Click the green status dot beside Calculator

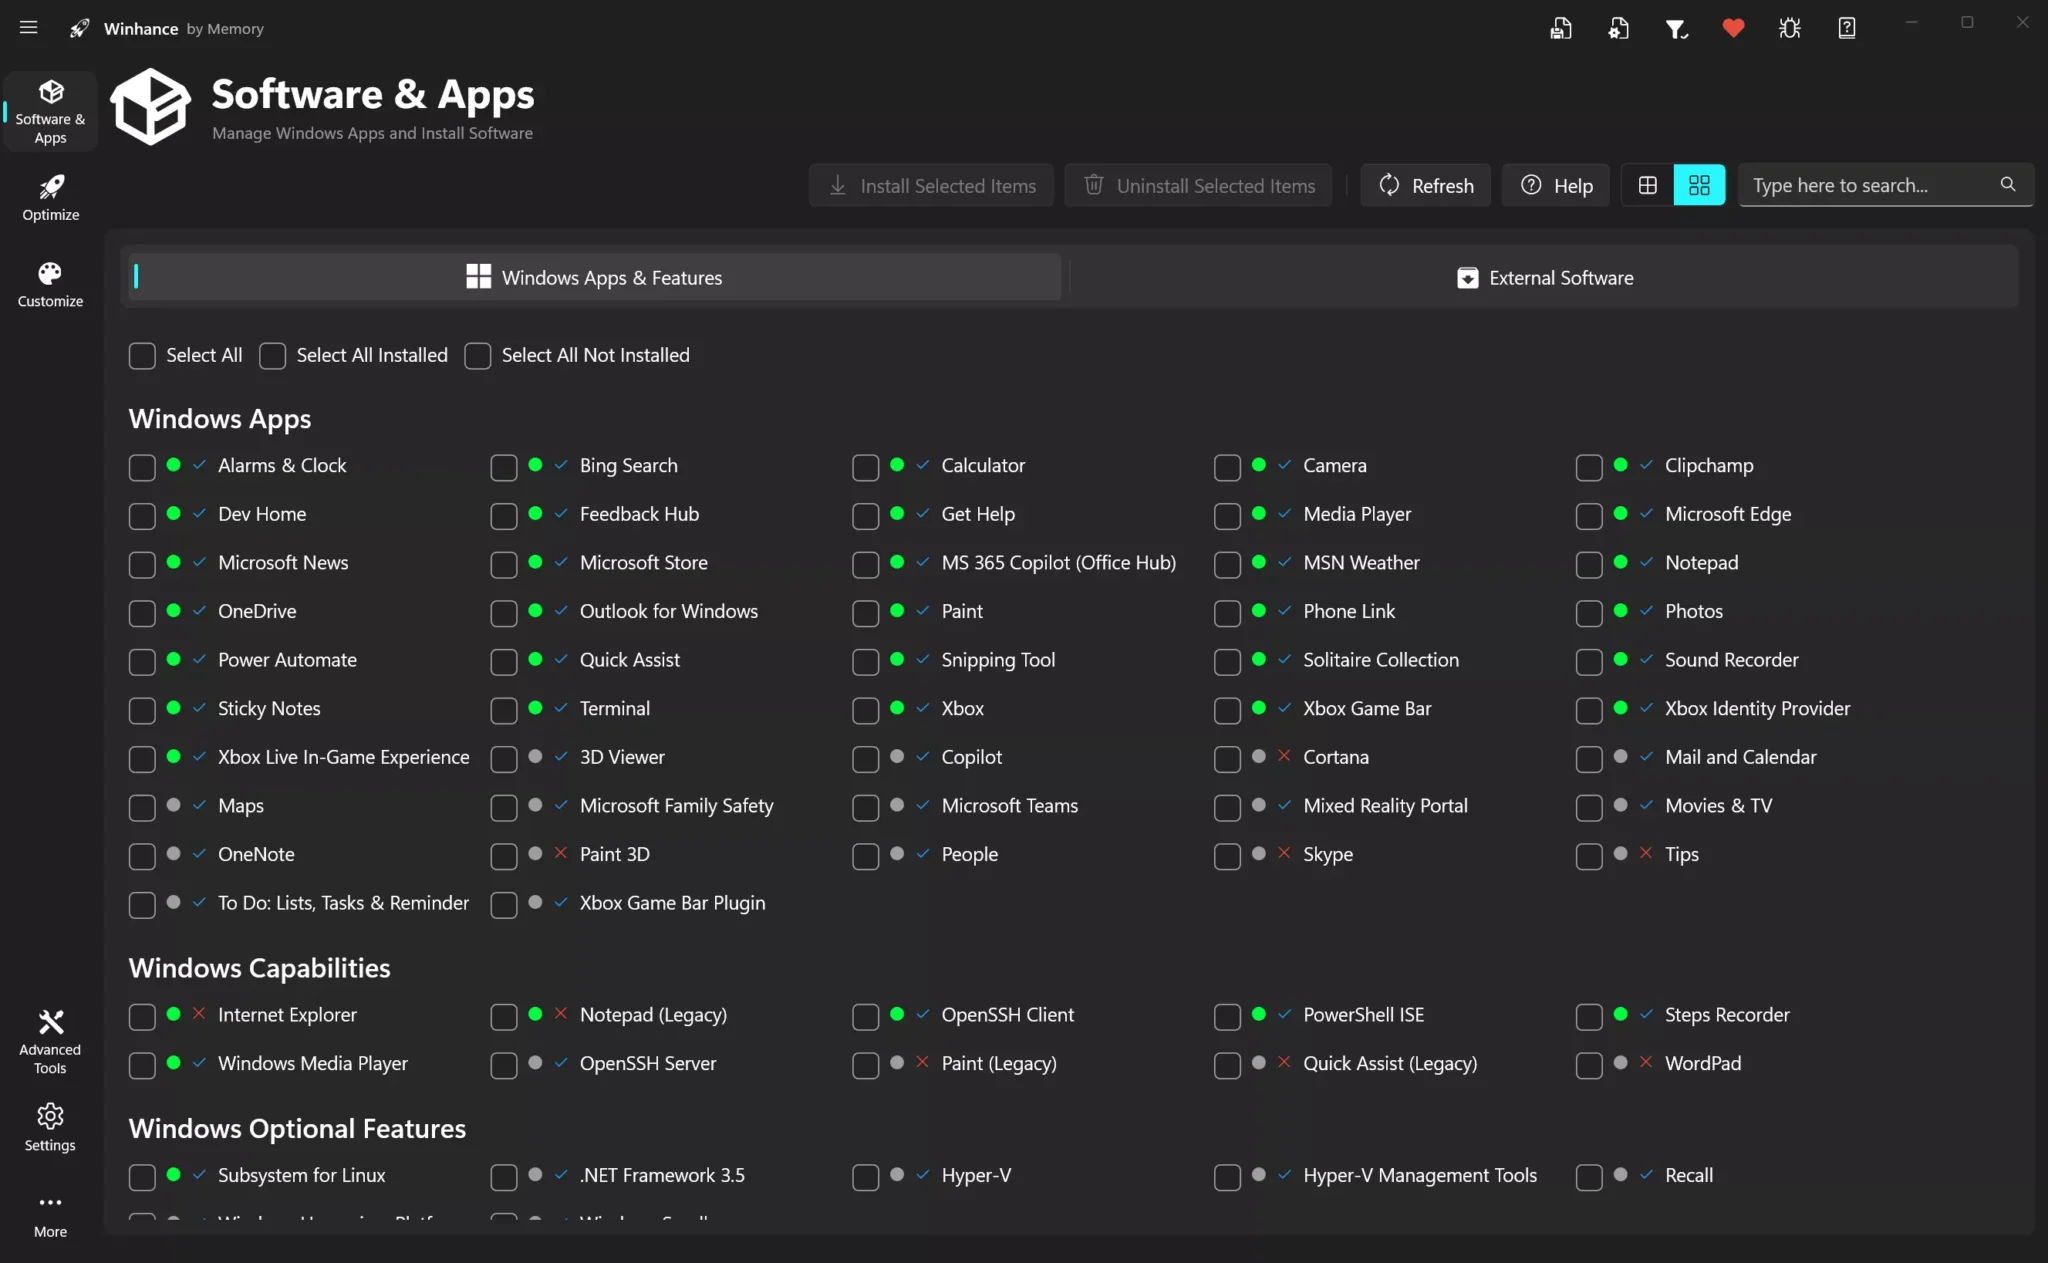click(897, 465)
